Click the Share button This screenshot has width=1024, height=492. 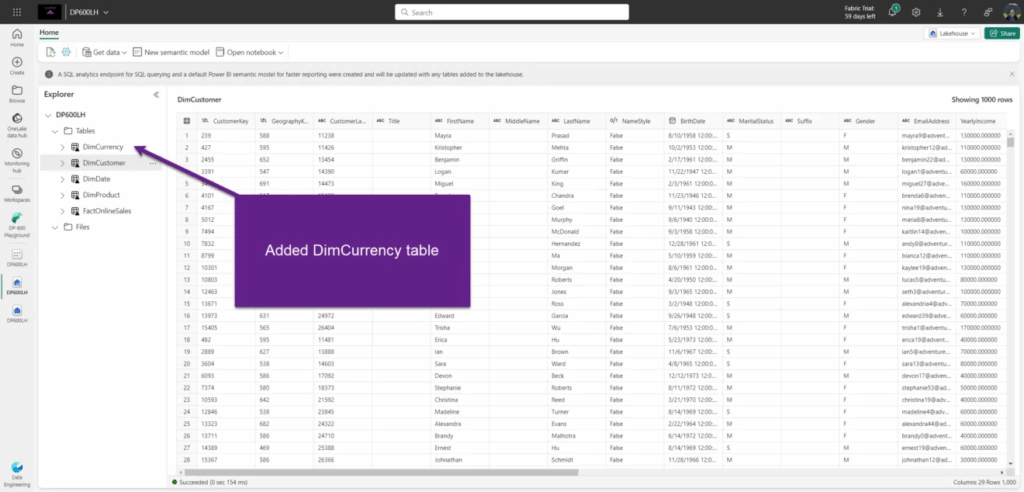tap(1002, 33)
